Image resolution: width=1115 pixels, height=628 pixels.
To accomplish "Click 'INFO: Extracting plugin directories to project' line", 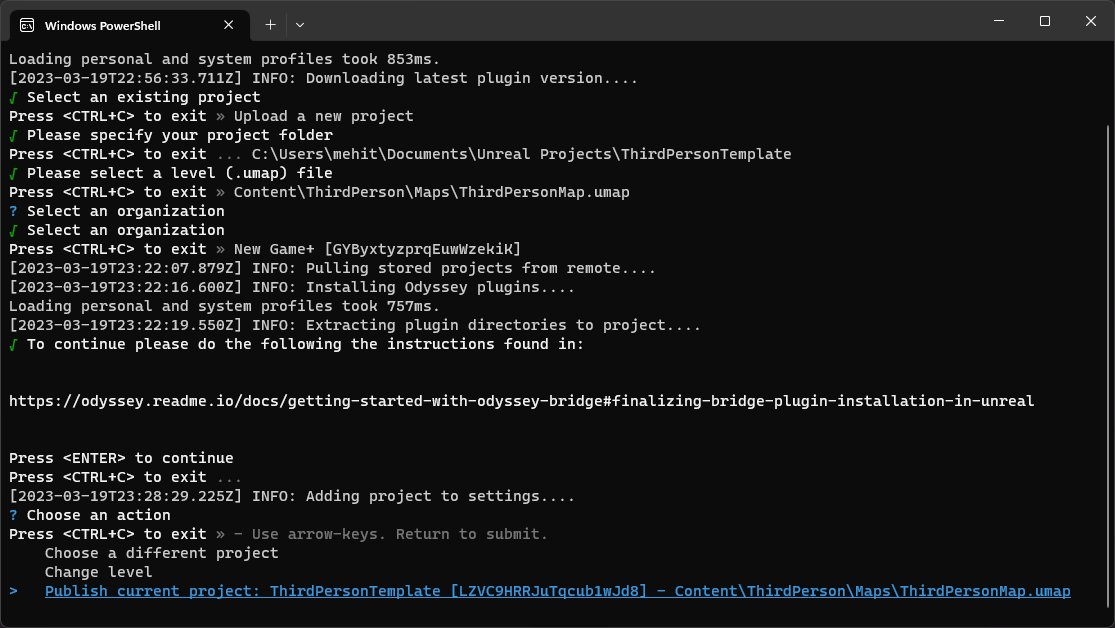I will (355, 326).
